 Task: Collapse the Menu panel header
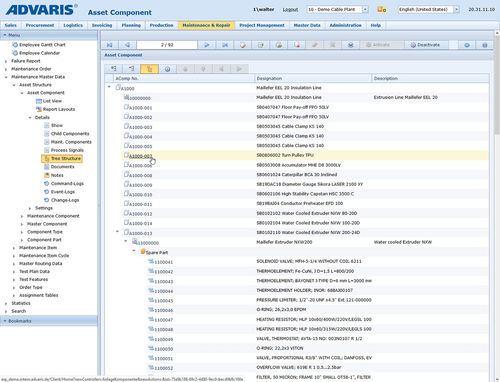49,35
